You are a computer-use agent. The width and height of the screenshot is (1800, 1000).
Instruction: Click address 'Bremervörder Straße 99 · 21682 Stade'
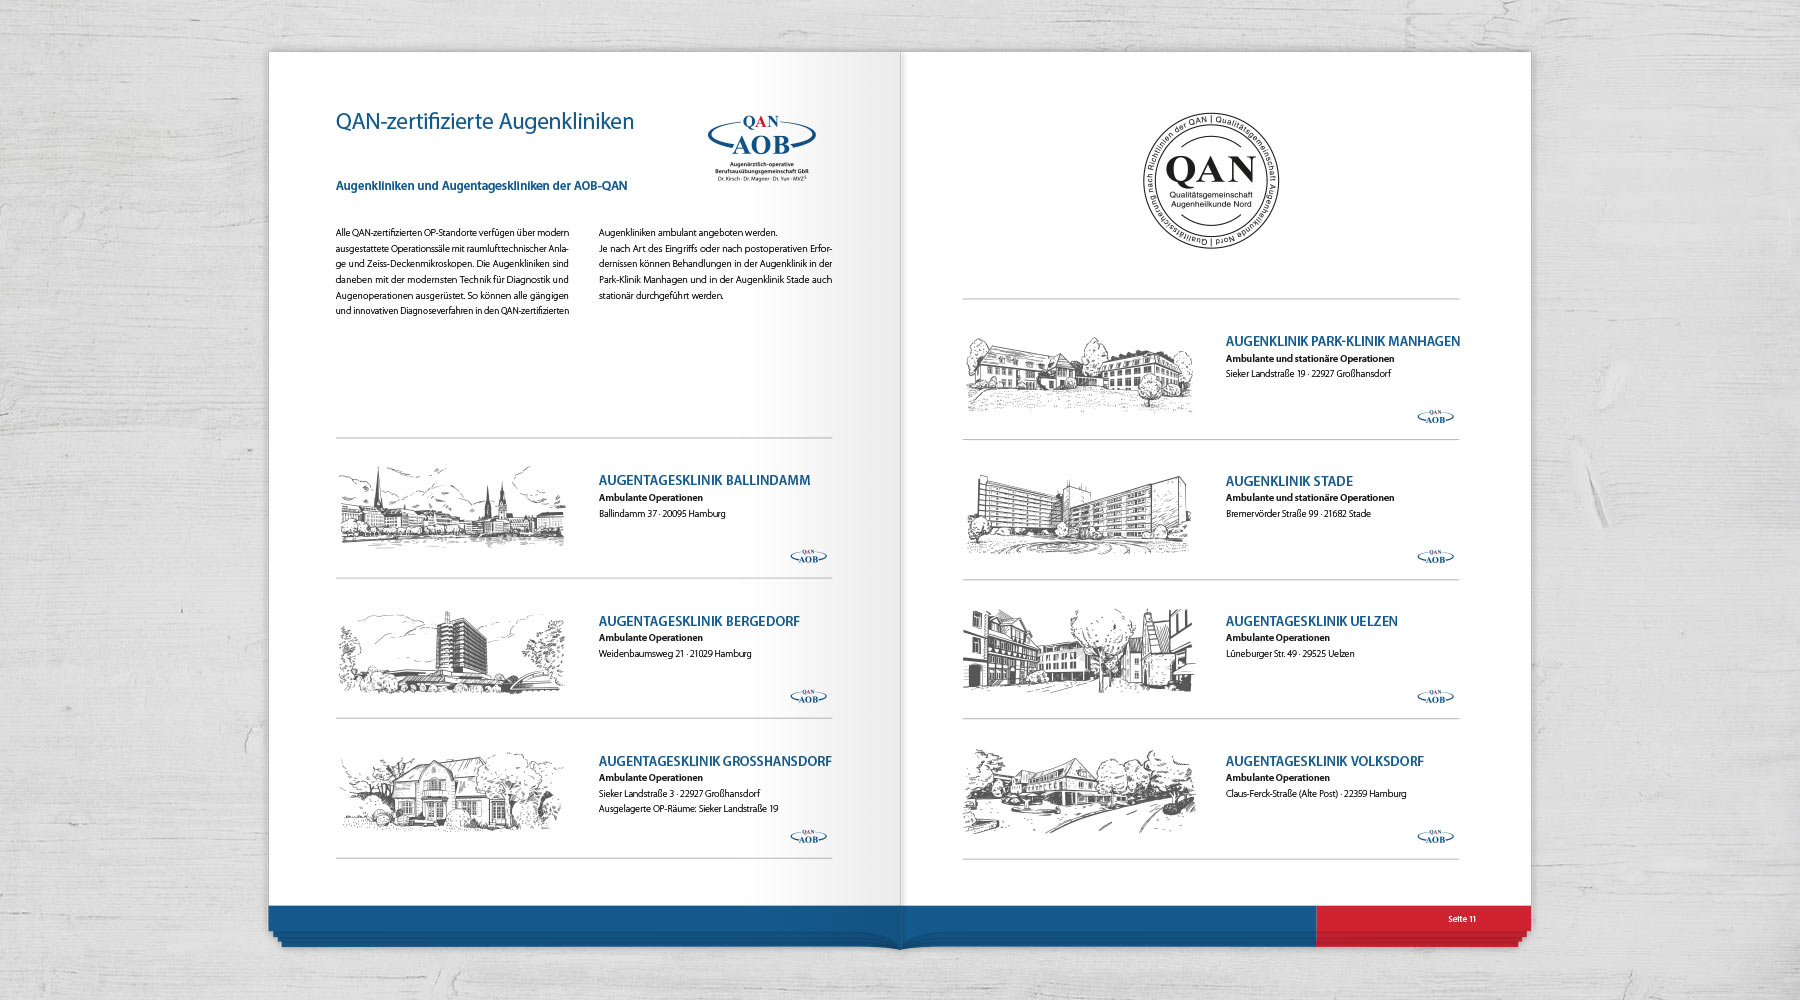[x=1298, y=514]
